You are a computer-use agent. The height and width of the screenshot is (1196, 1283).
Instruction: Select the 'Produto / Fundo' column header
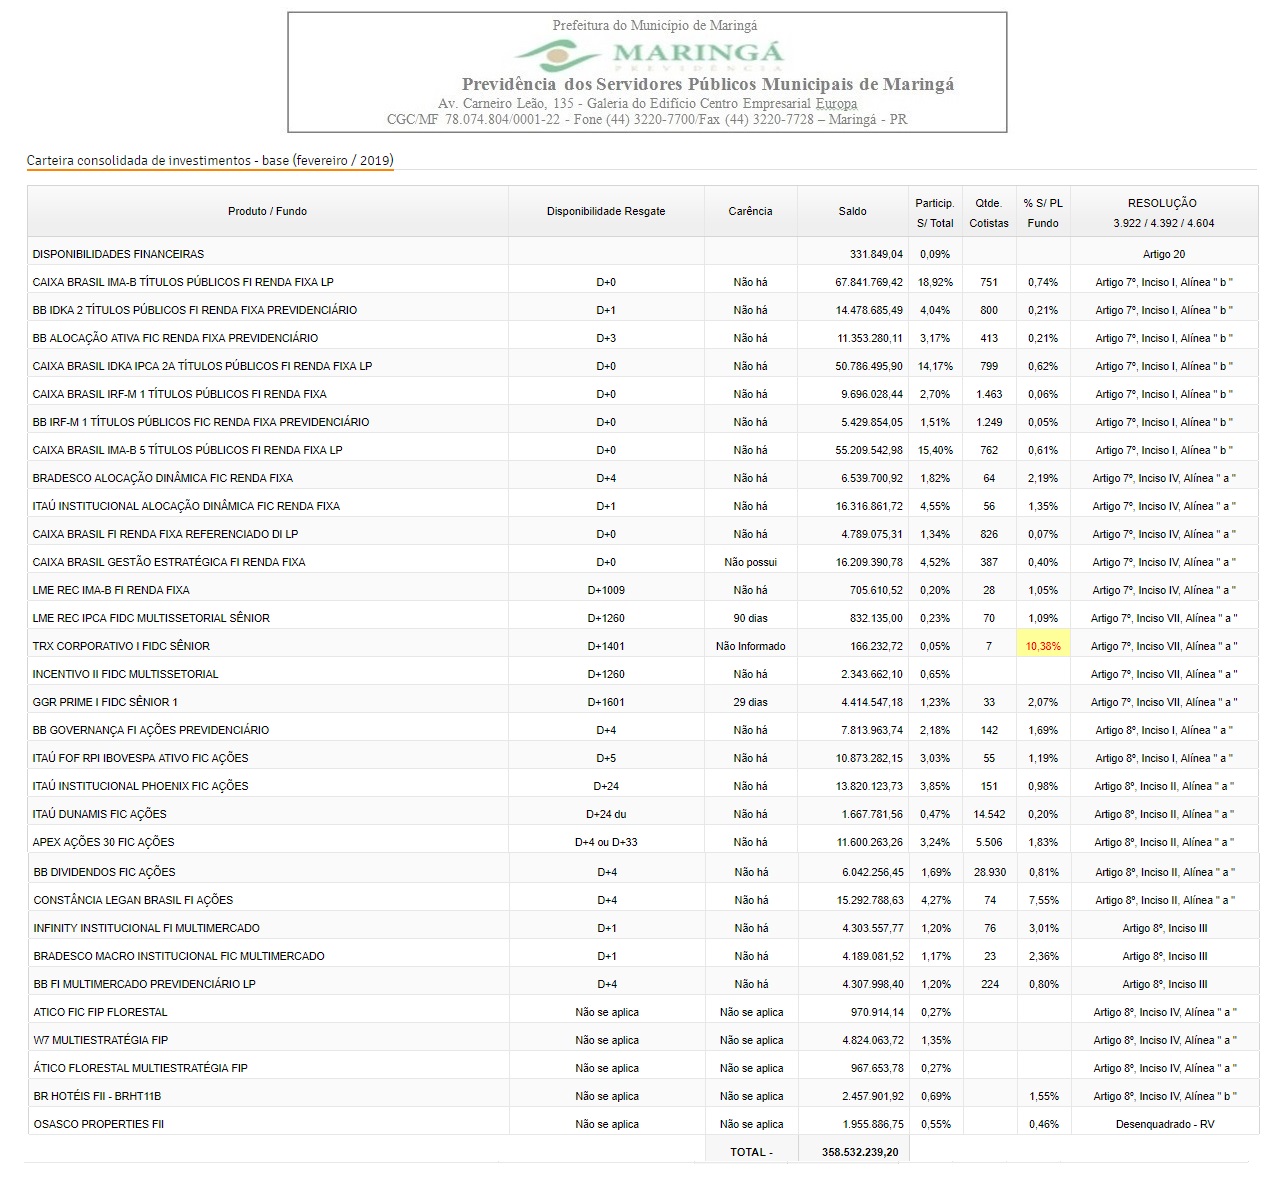click(x=267, y=211)
